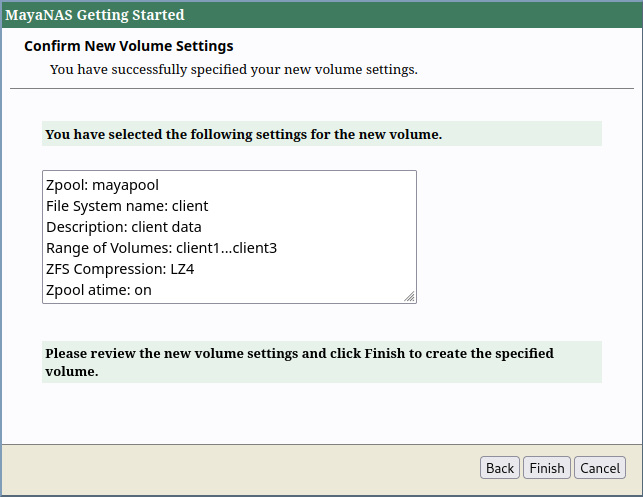Click the Zpool atime: on line
The height and width of the screenshot is (497, 643).
(98, 290)
